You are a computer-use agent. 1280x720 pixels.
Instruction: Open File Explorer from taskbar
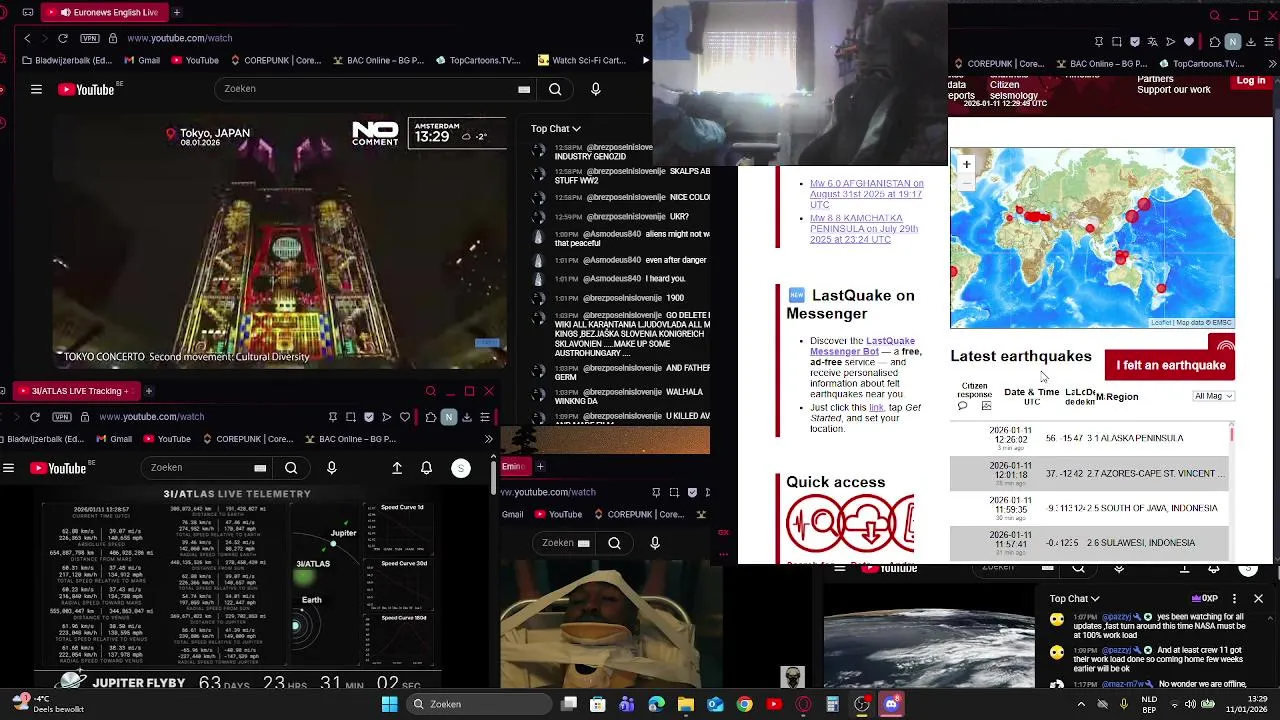(x=685, y=704)
